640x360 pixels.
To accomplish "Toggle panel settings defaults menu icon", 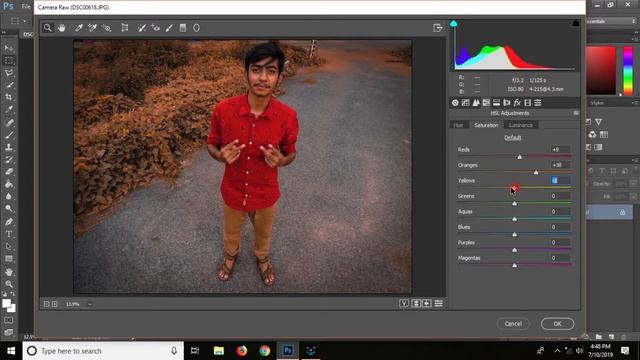I will point(438,303).
